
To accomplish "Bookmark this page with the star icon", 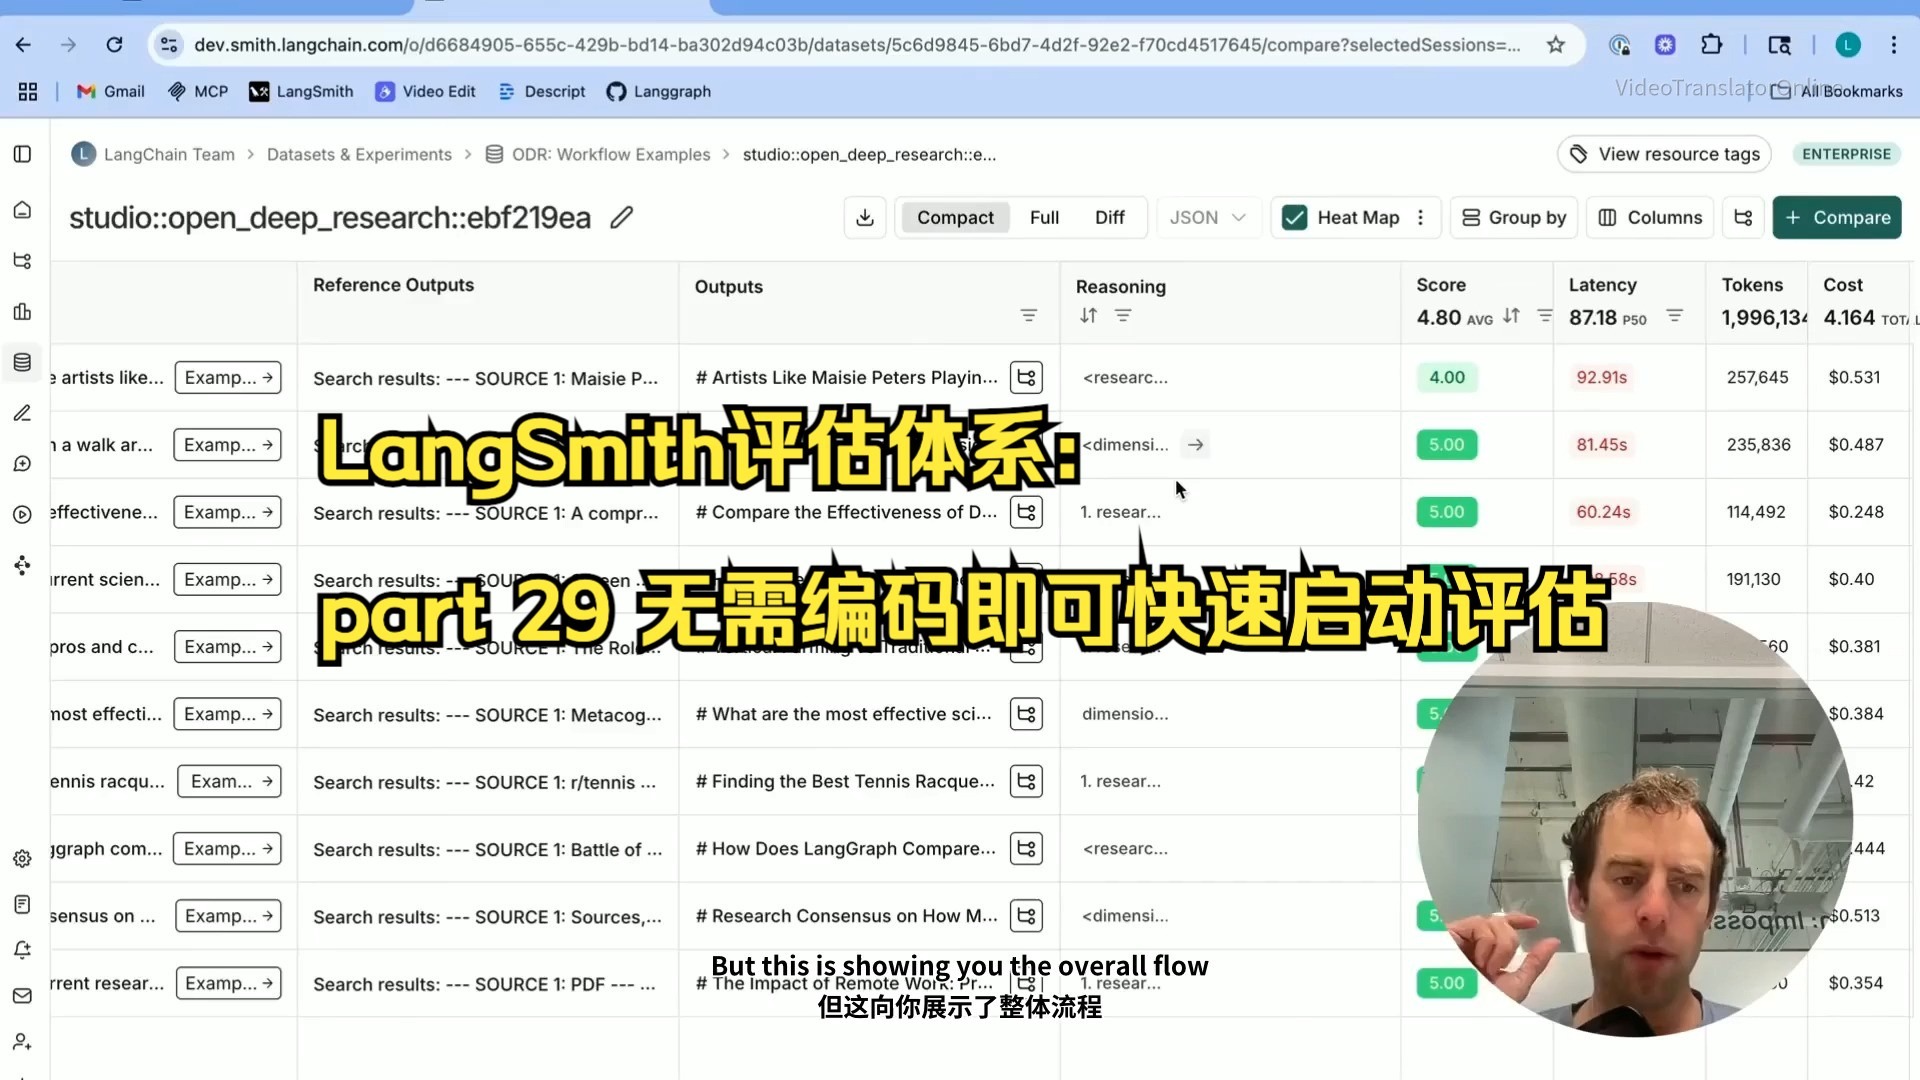I will [x=1555, y=45].
